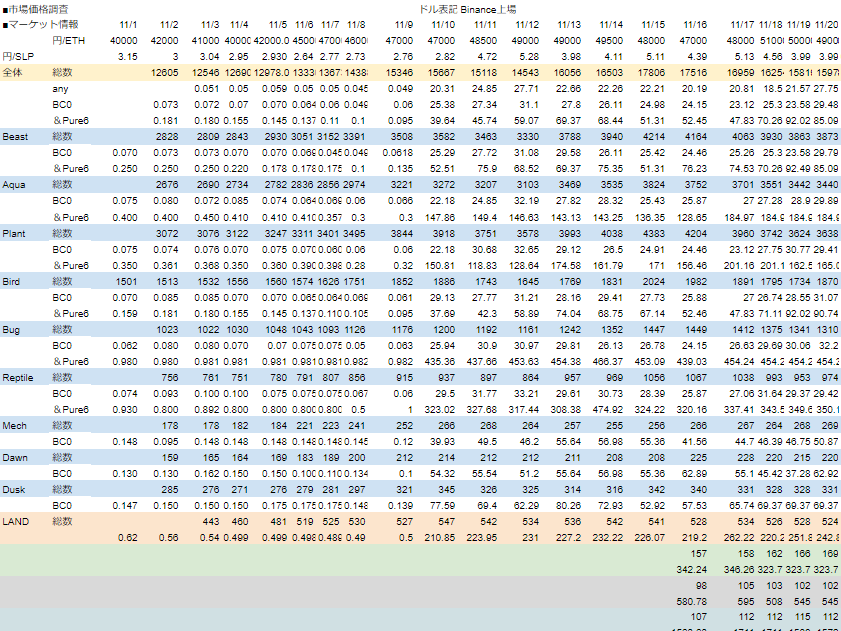Click Beast BC0 value 0.0618 under 11/9
Image resolution: width=841 pixels, height=631 pixels.
(398, 153)
